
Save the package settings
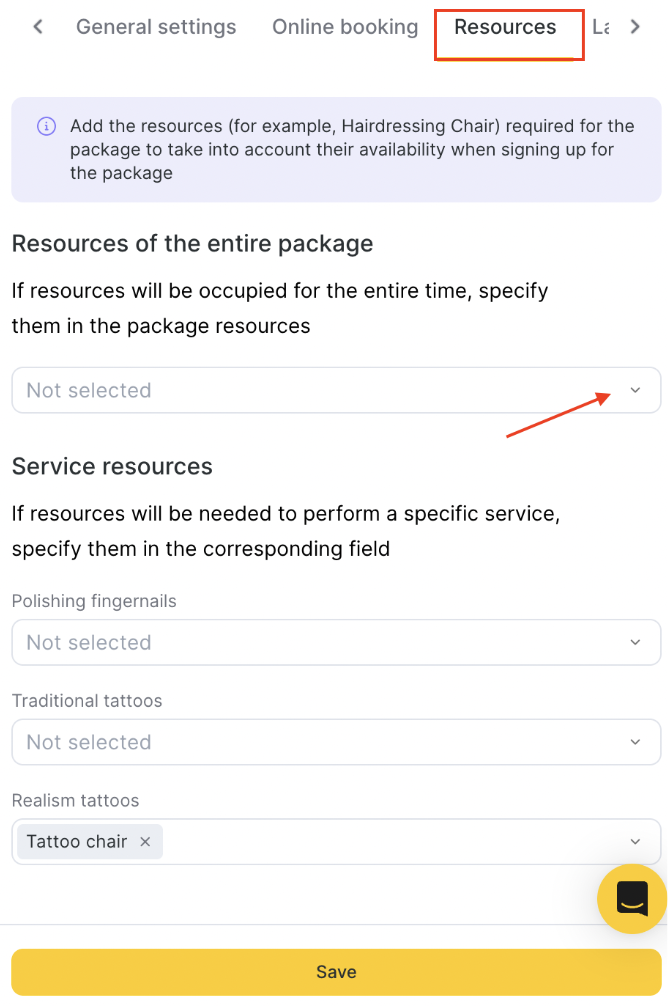(x=336, y=972)
